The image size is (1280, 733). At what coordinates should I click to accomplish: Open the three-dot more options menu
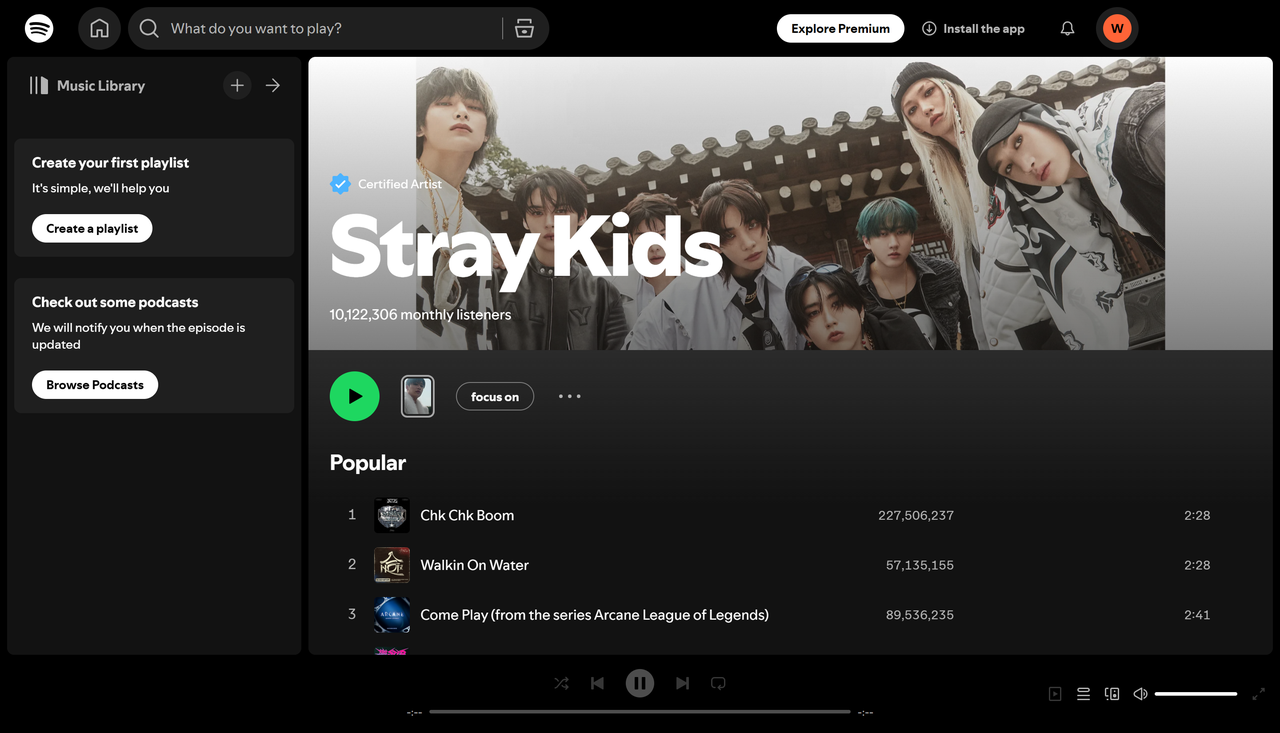[x=569, y=396]
